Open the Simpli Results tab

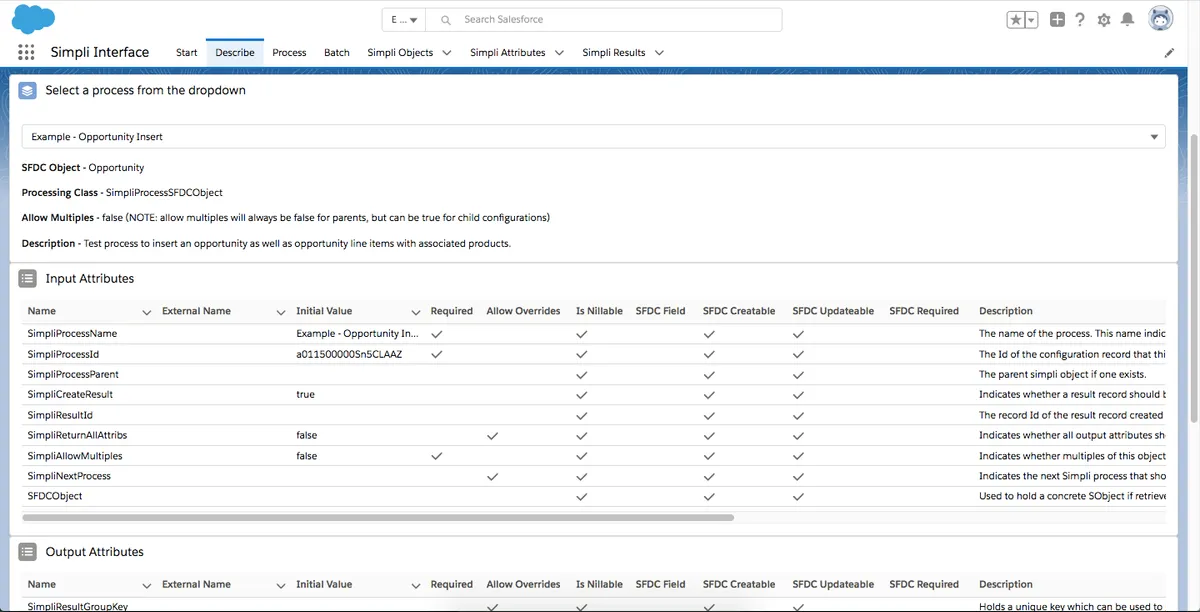[614, 53]
